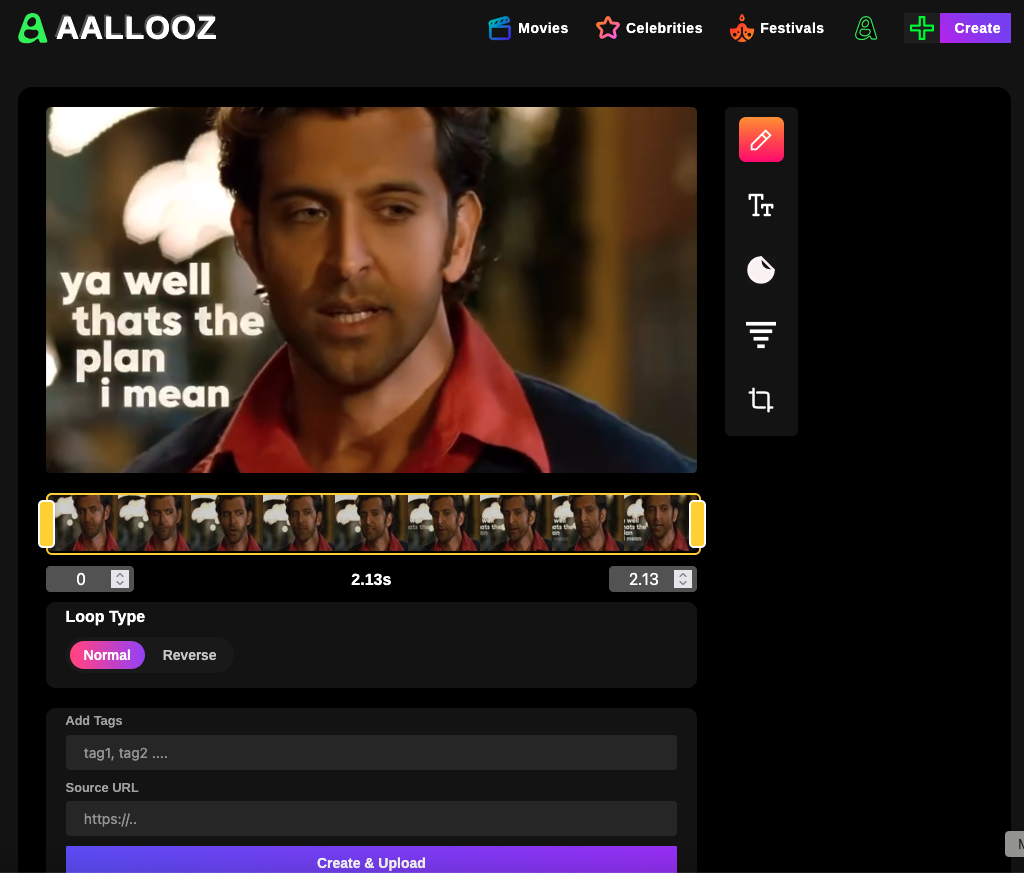Switch loop type to Reverse
This screenshot has height=873, width=1024.
pyautogui.click(x=189, y=655)
